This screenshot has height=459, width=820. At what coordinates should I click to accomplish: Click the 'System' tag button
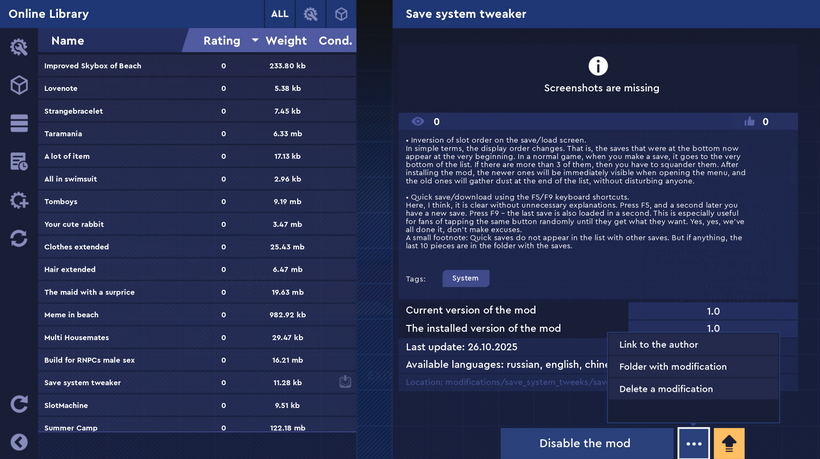(465, 278)
